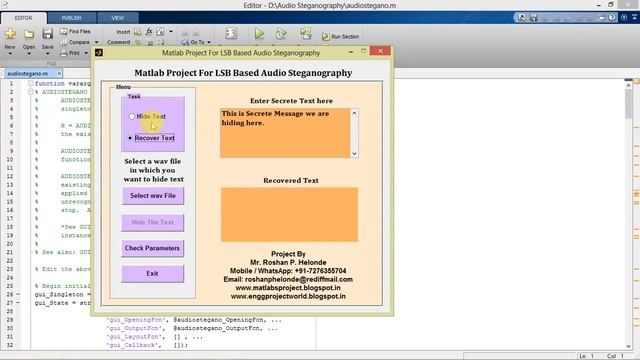Image resolution: width=640 pixels, height=360 pixels.
Task: Open the Save dropdown arrow
Action: pyautogui.click(x=47, y=53)
